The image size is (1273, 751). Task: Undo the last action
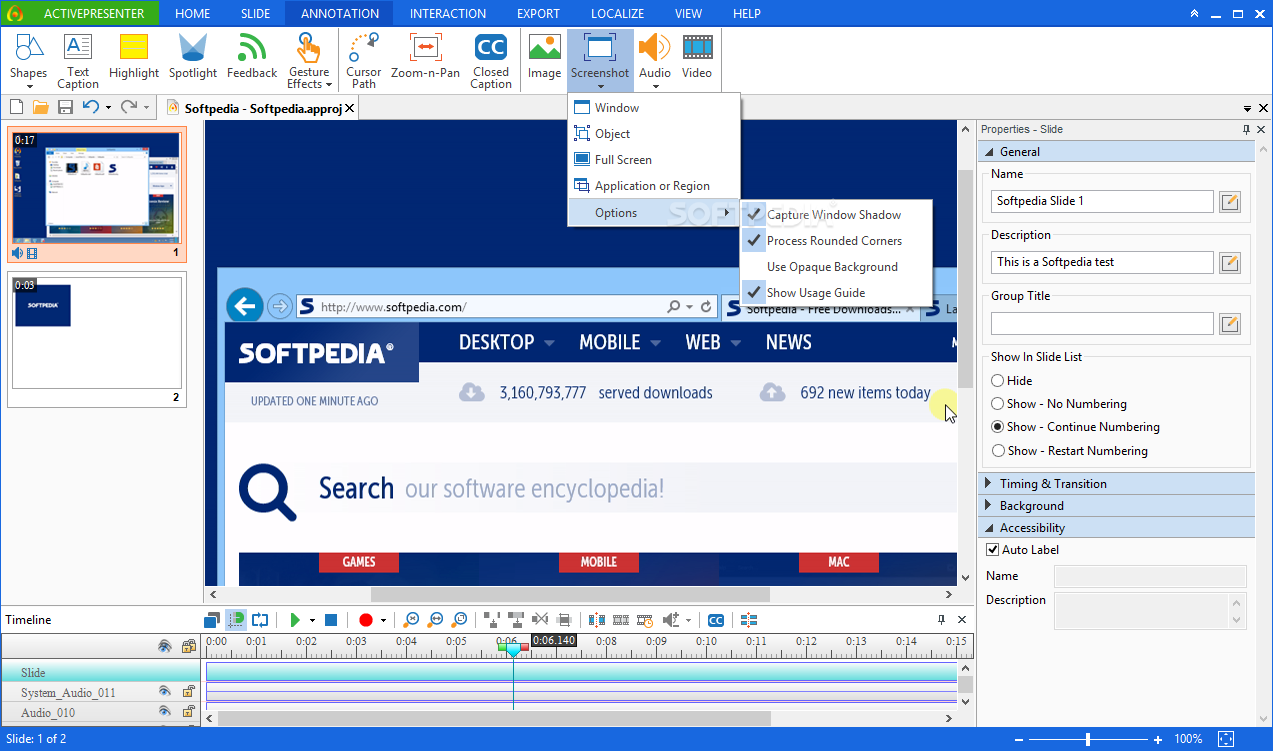pos(90,107)
